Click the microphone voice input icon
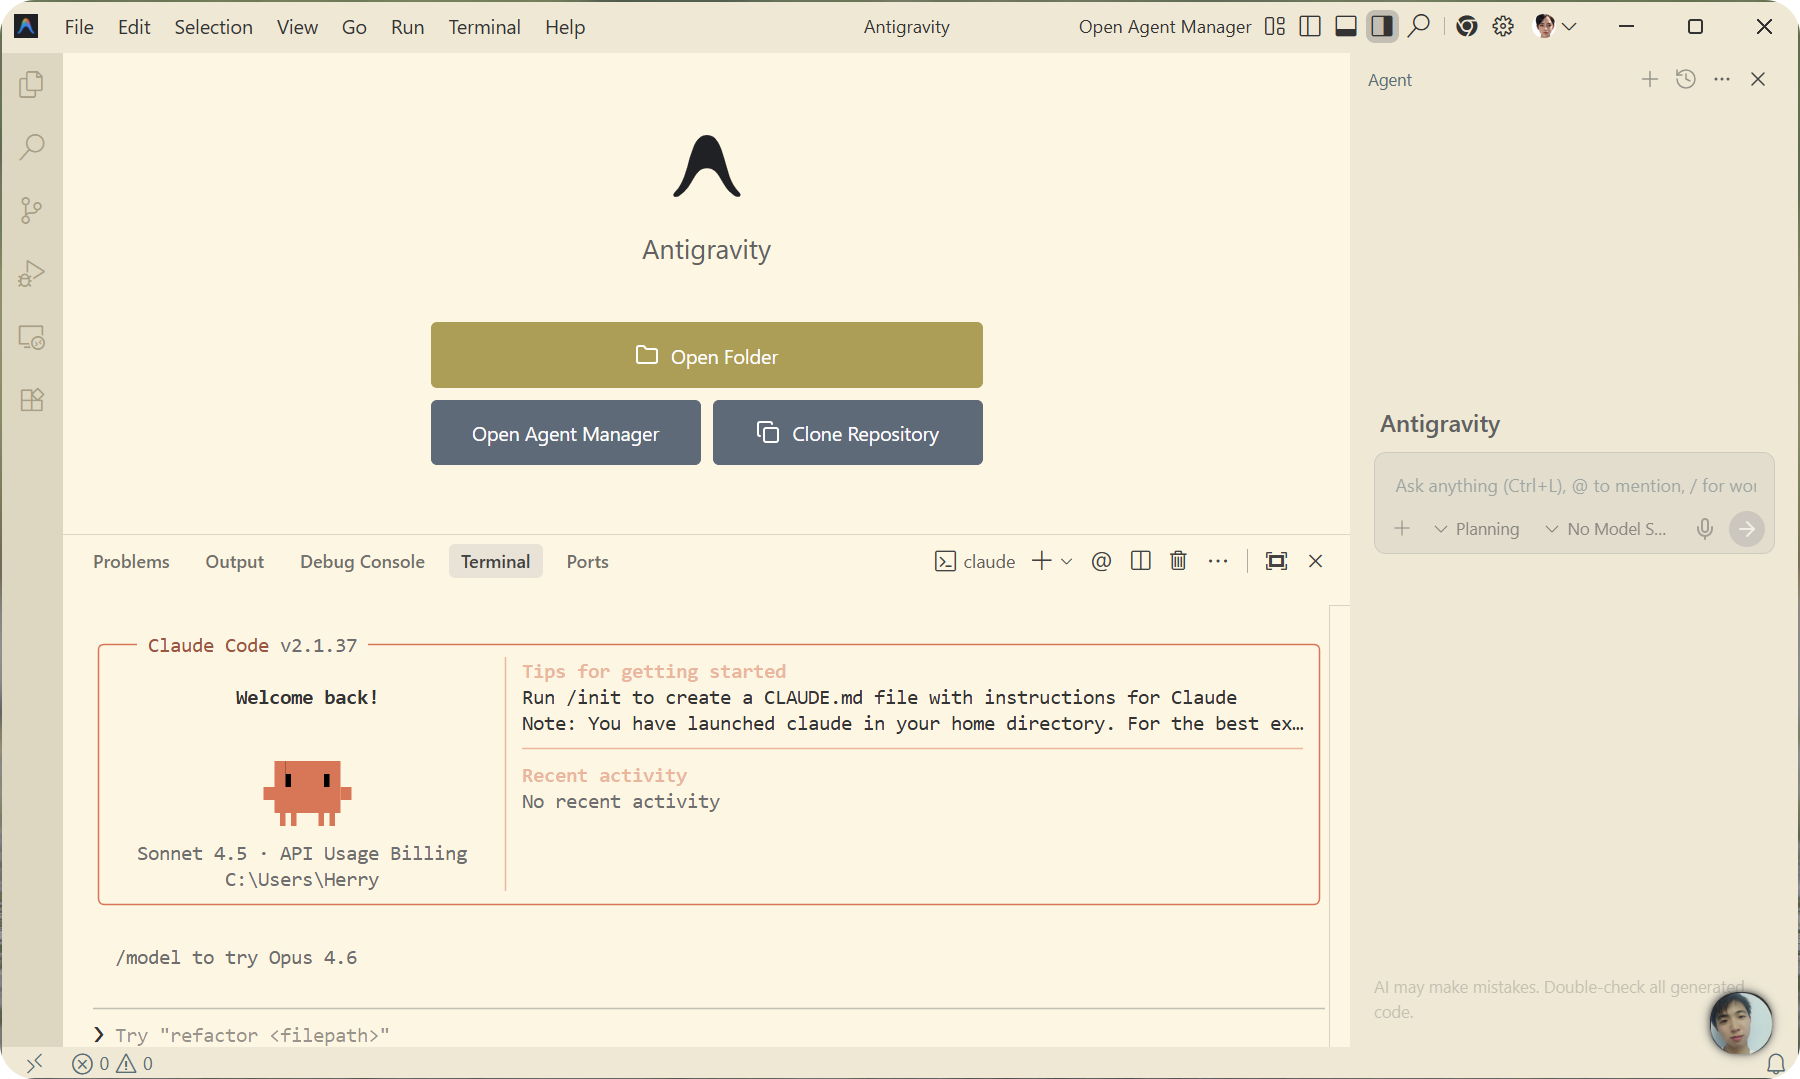 (x=1705, y=528)
